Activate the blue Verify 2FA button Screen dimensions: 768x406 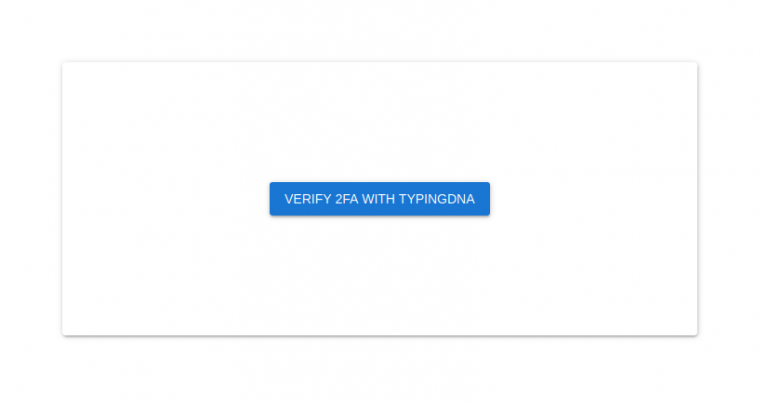380,199
